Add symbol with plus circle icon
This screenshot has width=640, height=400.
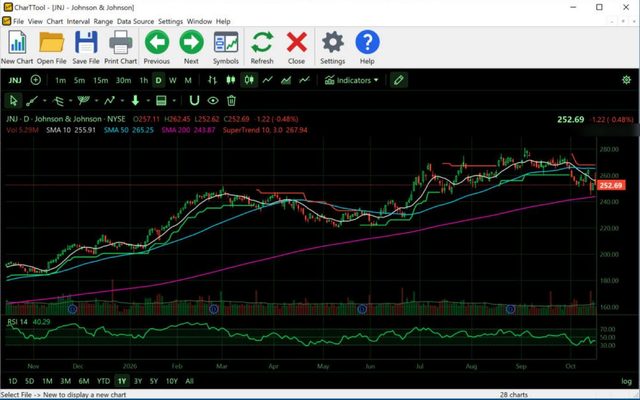[x=36, y=80]
